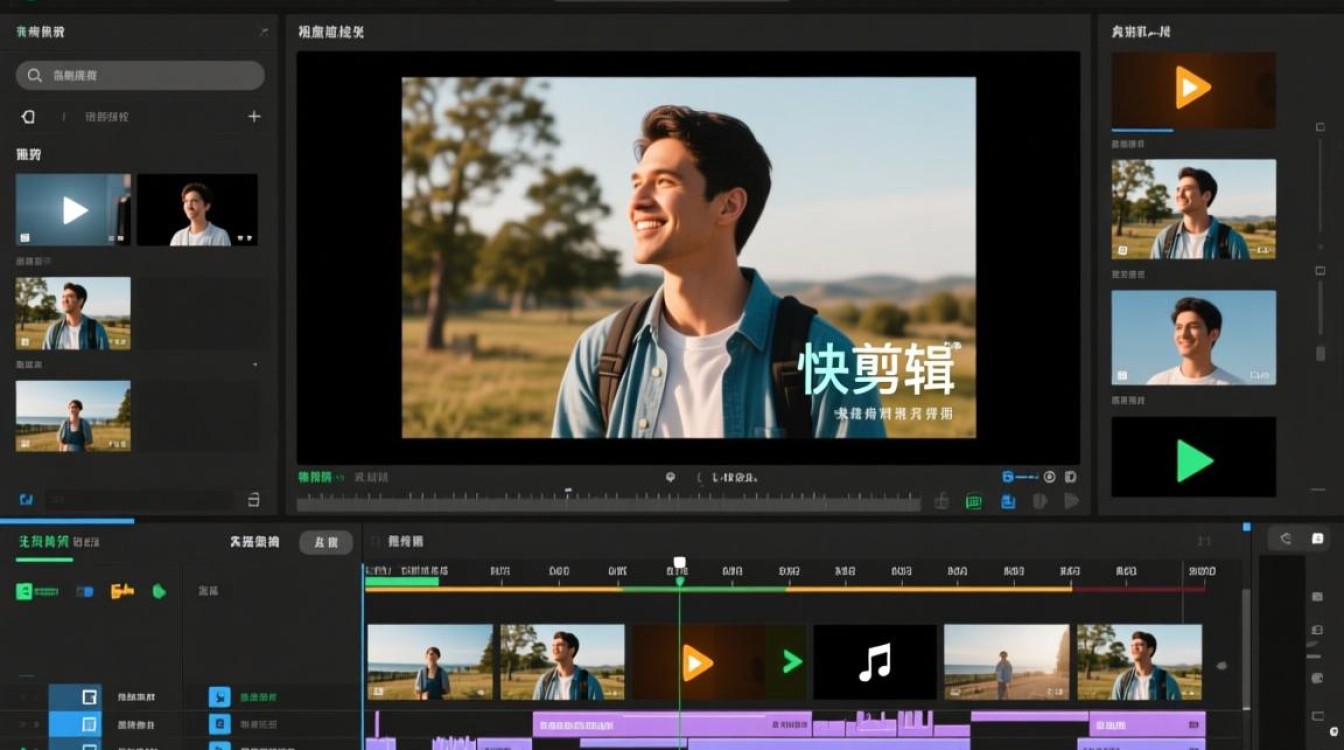Select the purple audio clip under the second clip
Viewport: 1344px width, 750px height.
click(x=671, y=724)
